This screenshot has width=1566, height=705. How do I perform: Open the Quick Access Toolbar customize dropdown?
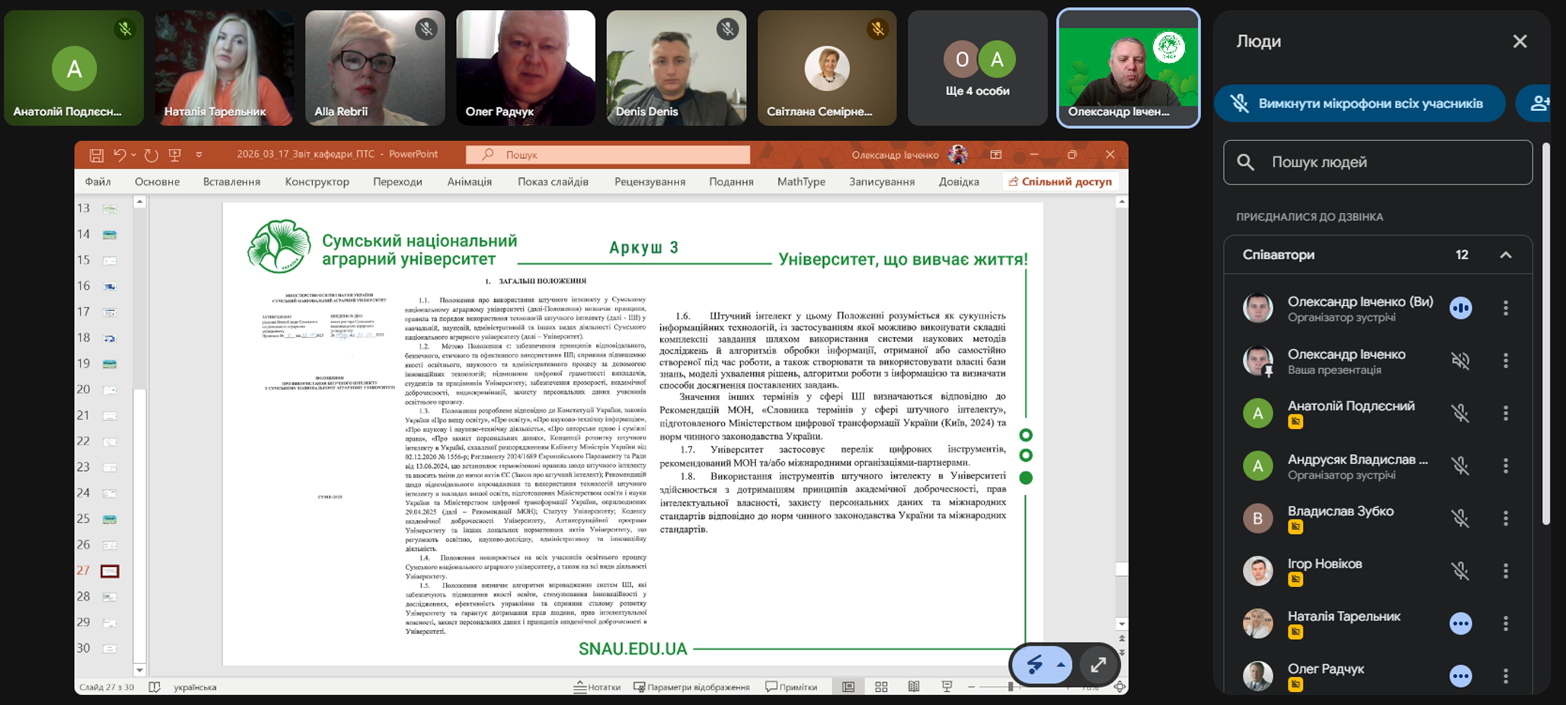point(199,155)
